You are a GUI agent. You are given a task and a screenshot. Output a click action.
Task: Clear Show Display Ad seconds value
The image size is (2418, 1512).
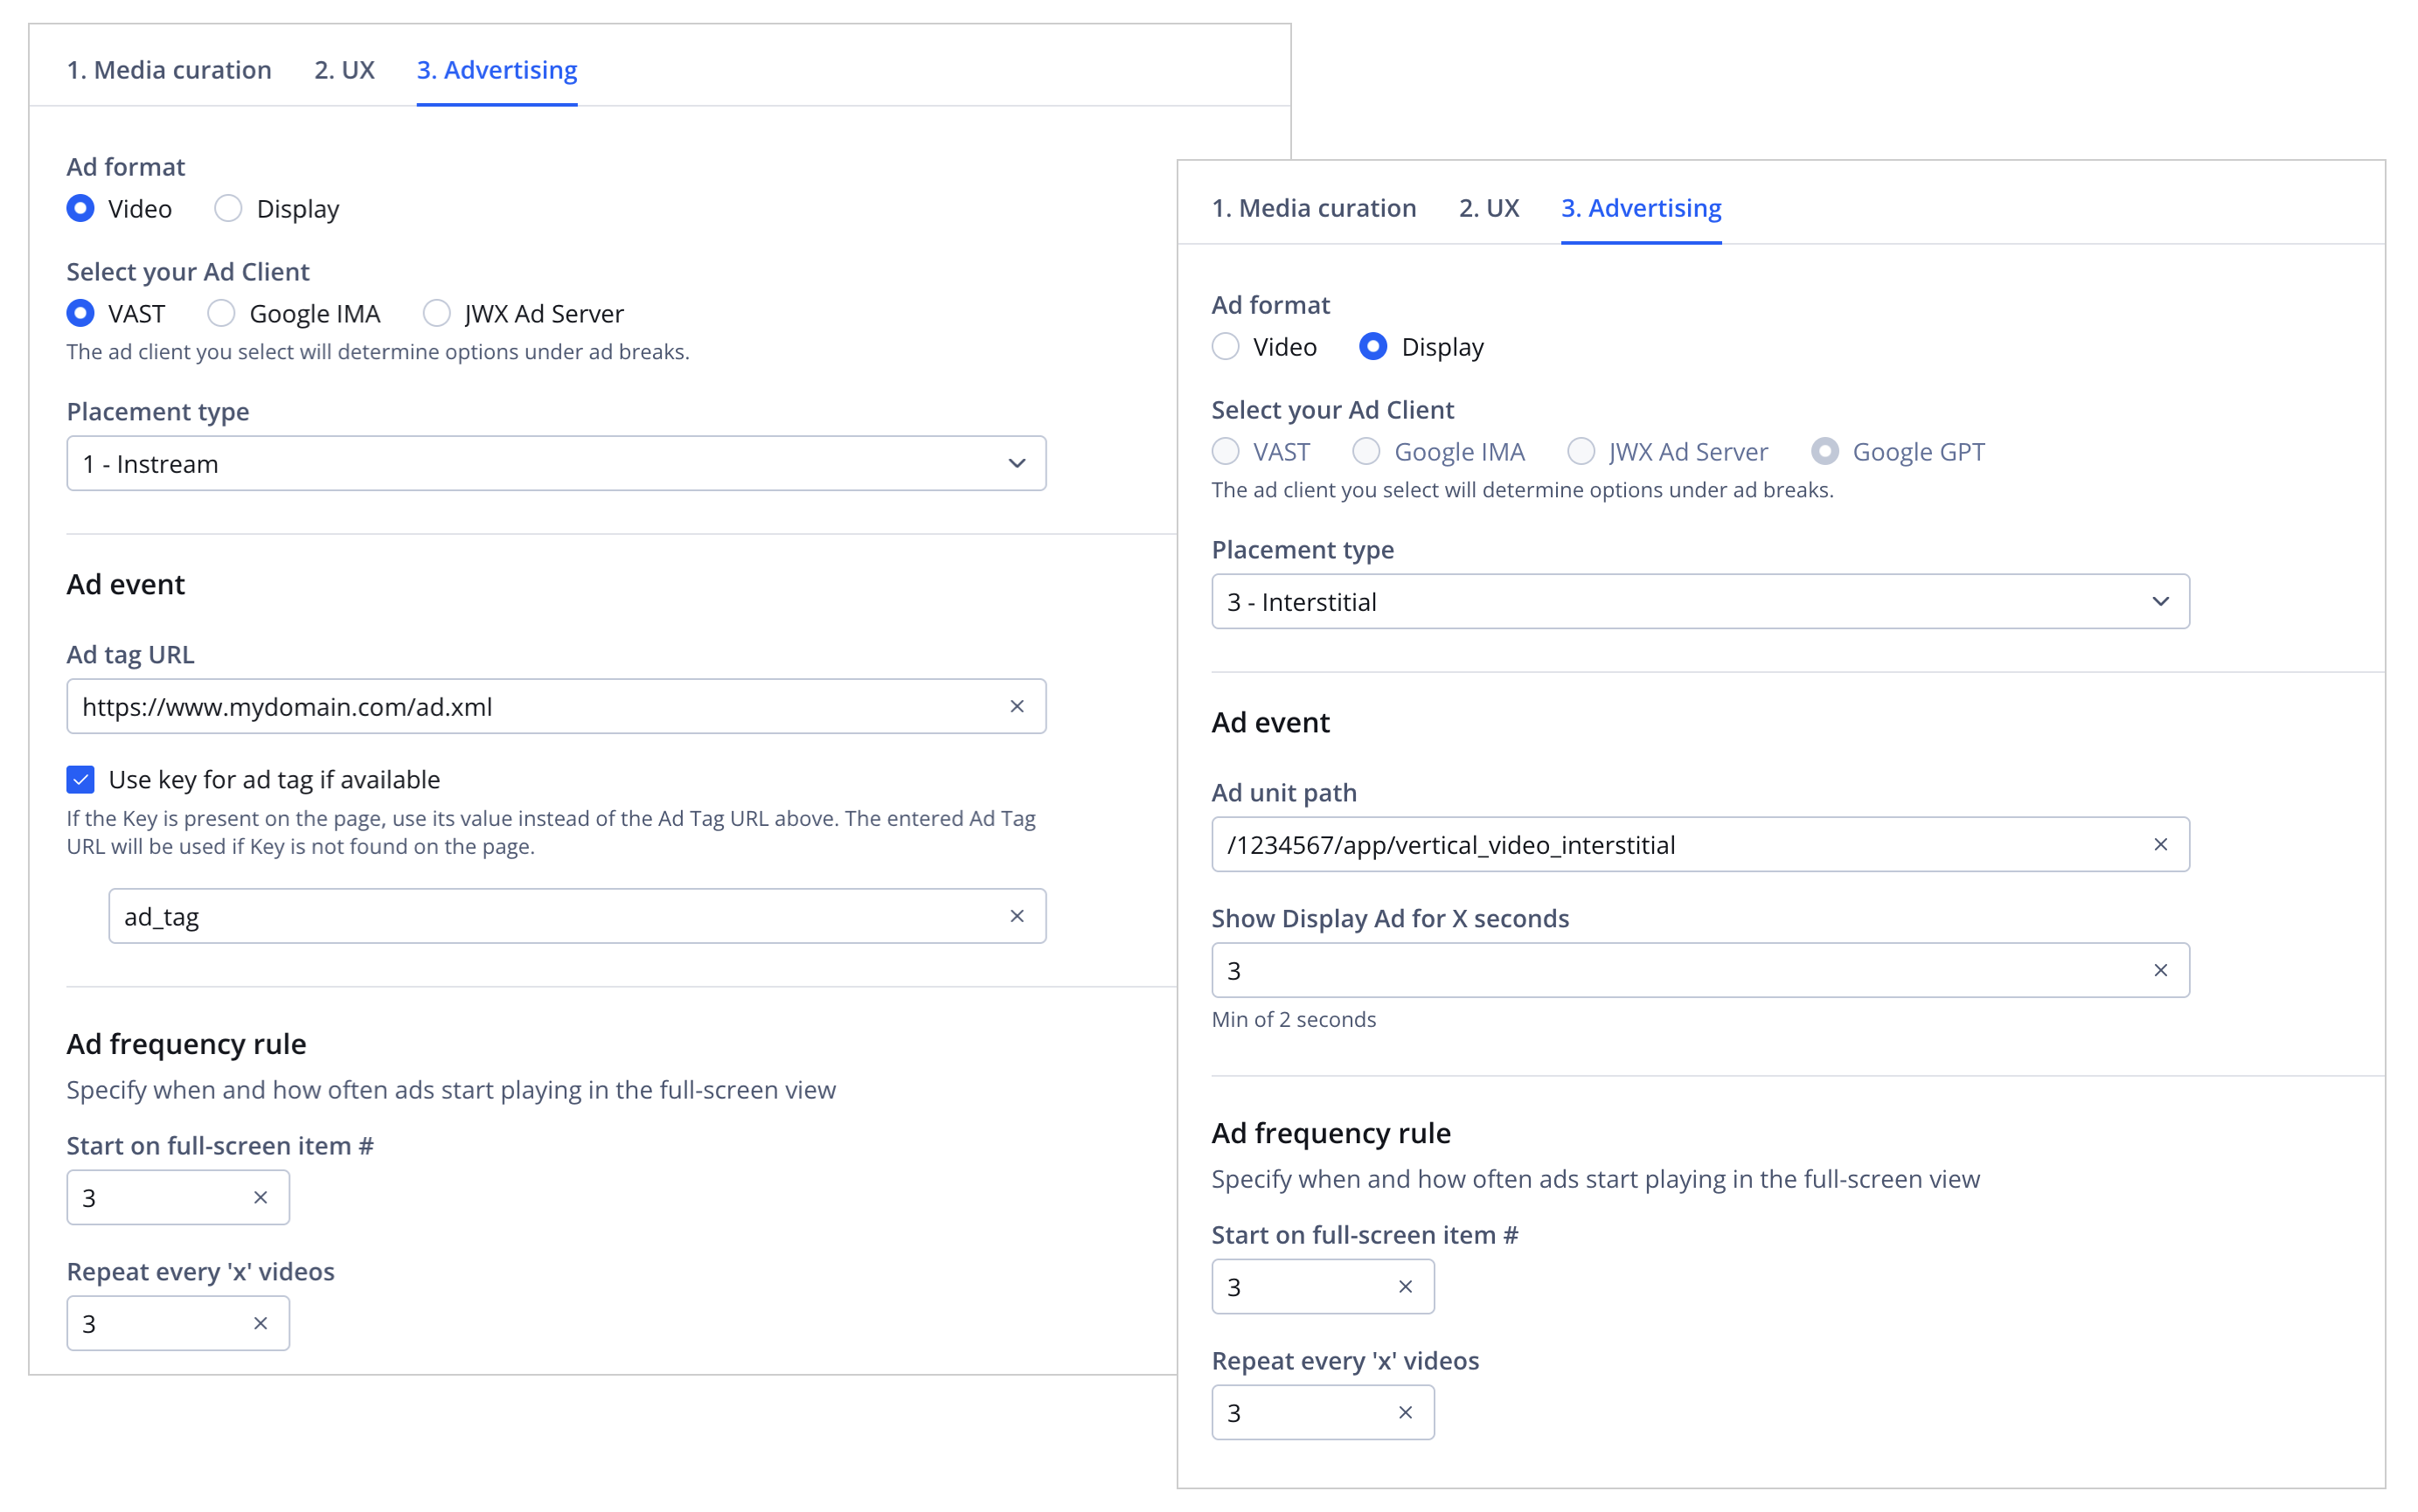coord(2160,970)
